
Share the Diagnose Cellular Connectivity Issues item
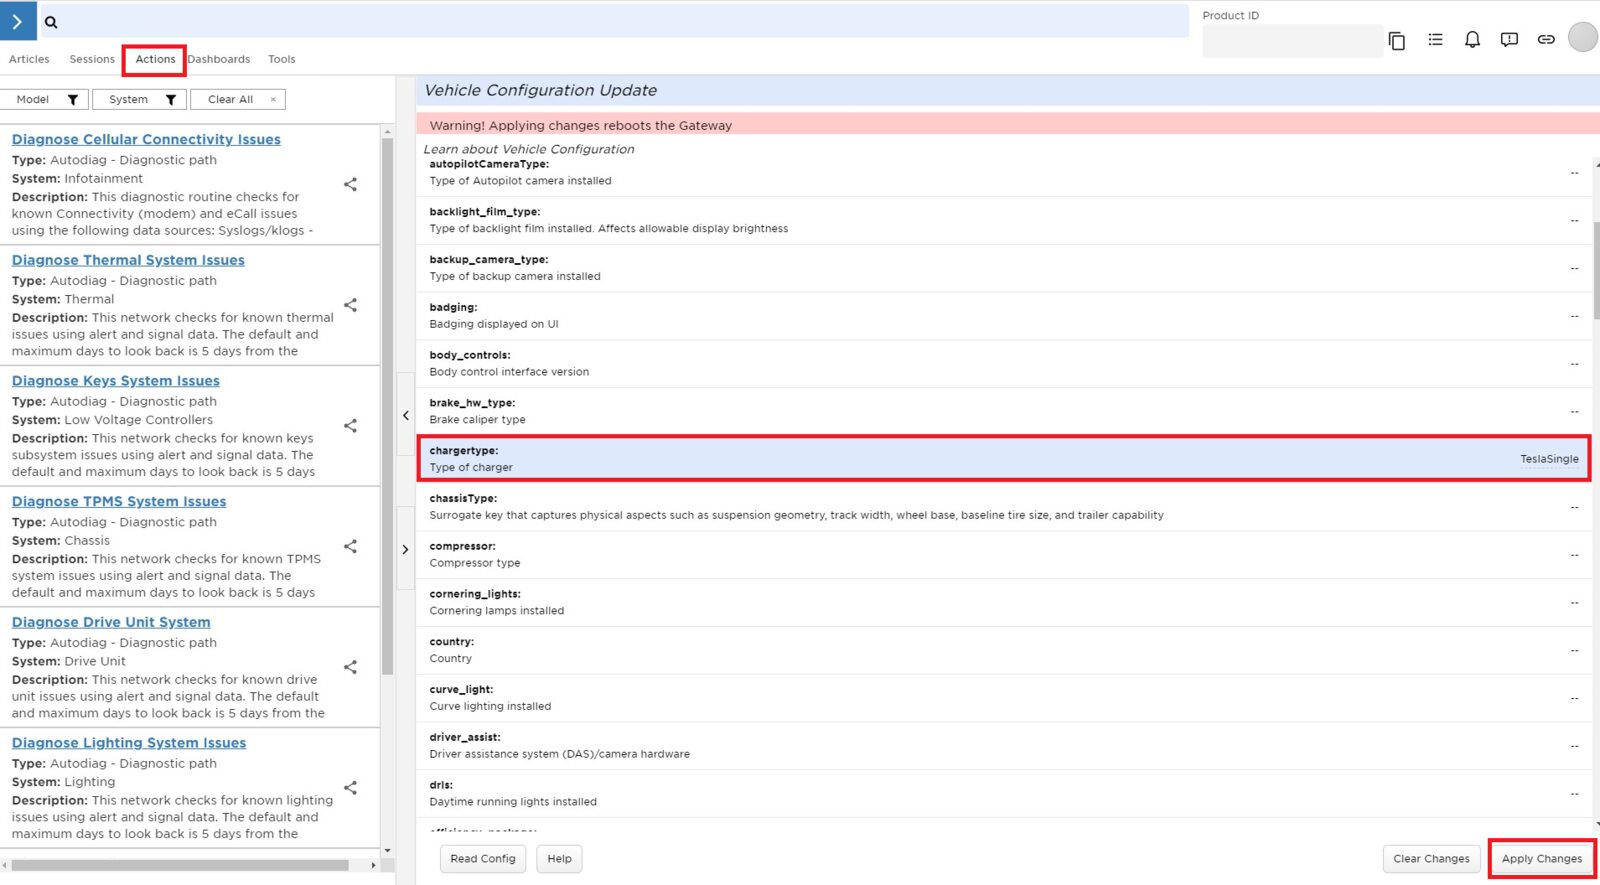click(x=350, y=184)
